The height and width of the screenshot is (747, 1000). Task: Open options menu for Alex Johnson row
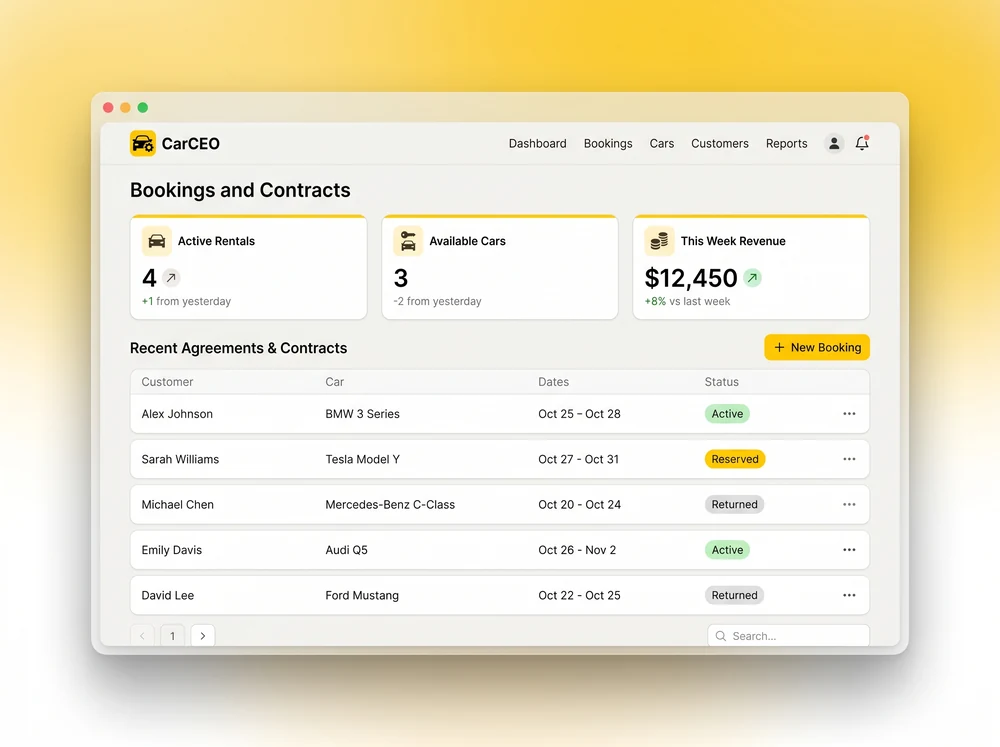tap(849, 414)
